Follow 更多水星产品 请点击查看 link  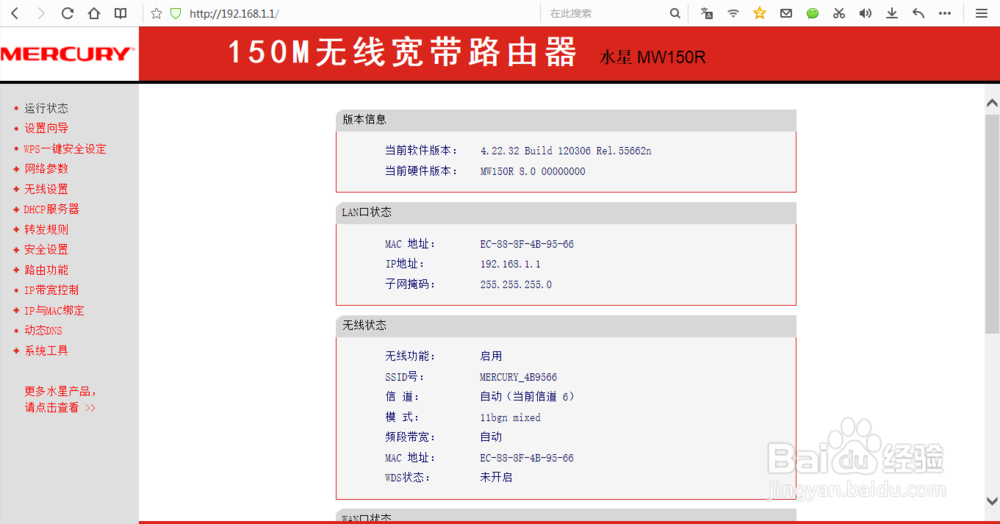(x=60, y=399)
